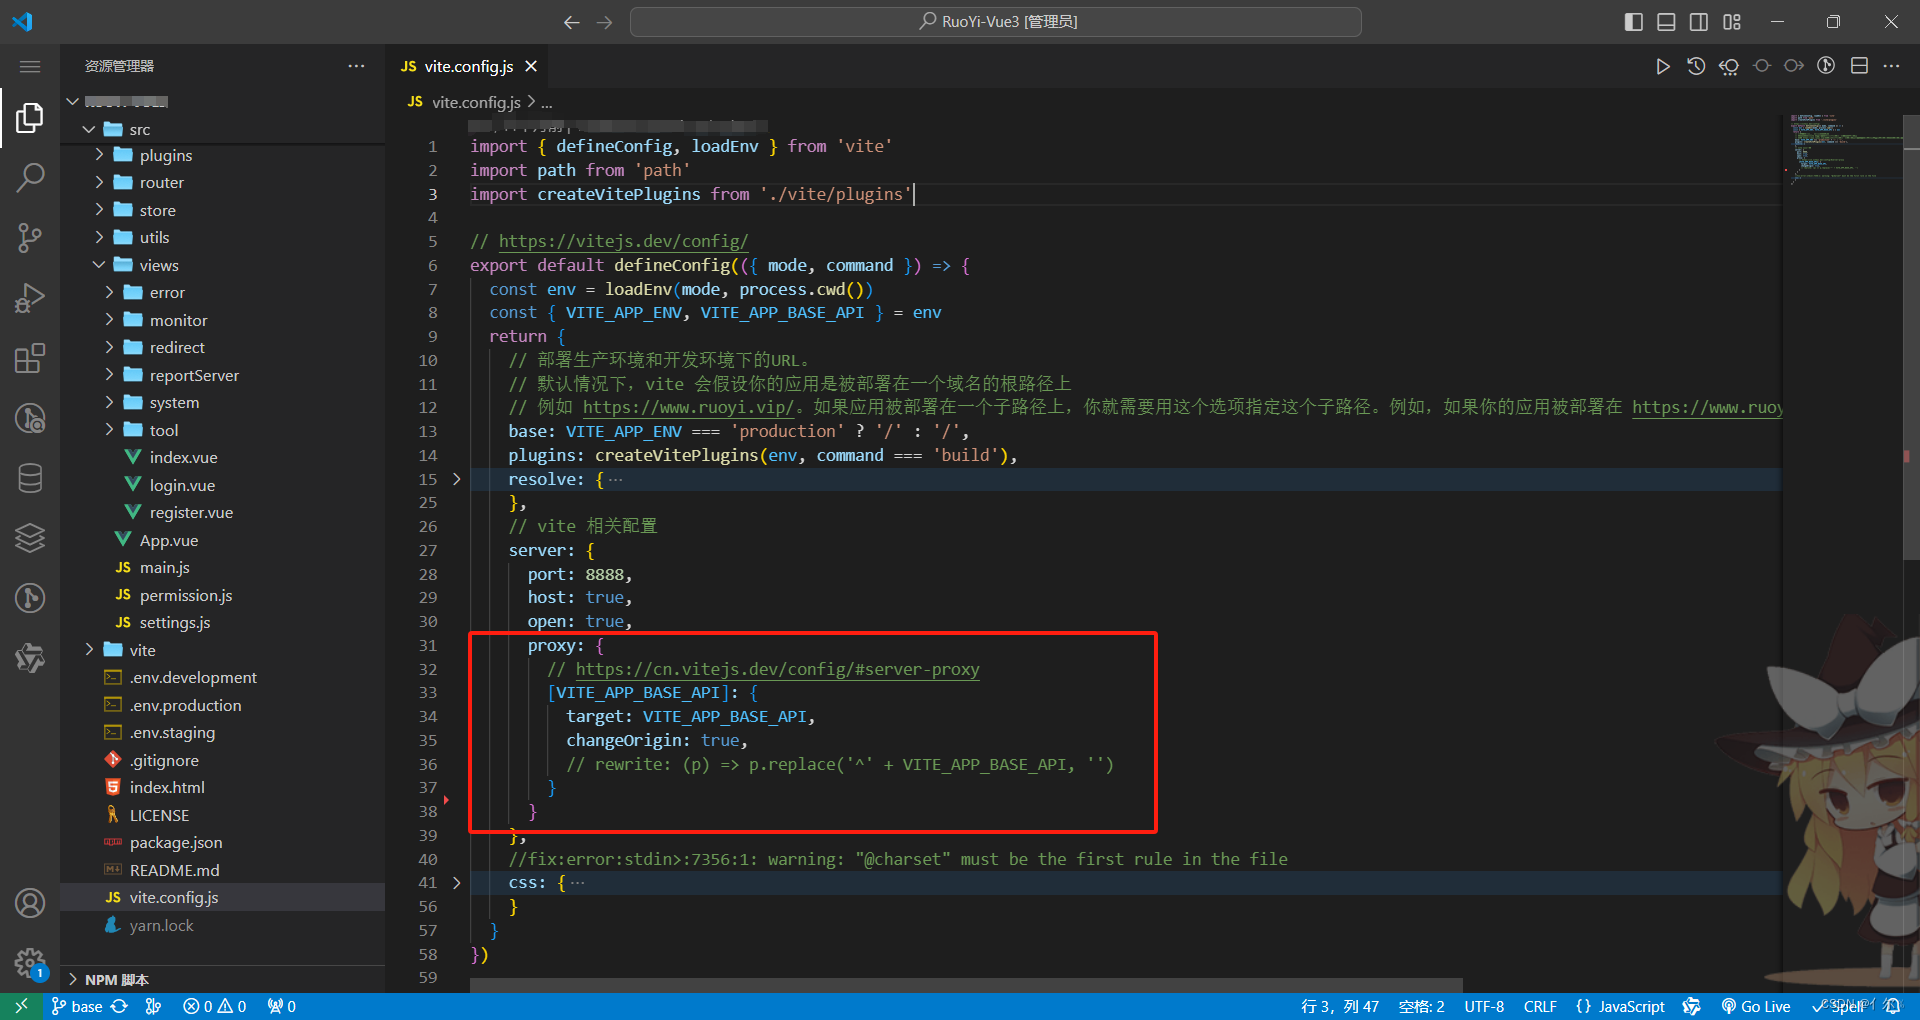Image resolution: width=1920 pixels, height=1020 pixels.
Task: Run the current file with the play button
Action: (x=1663, y=65)
